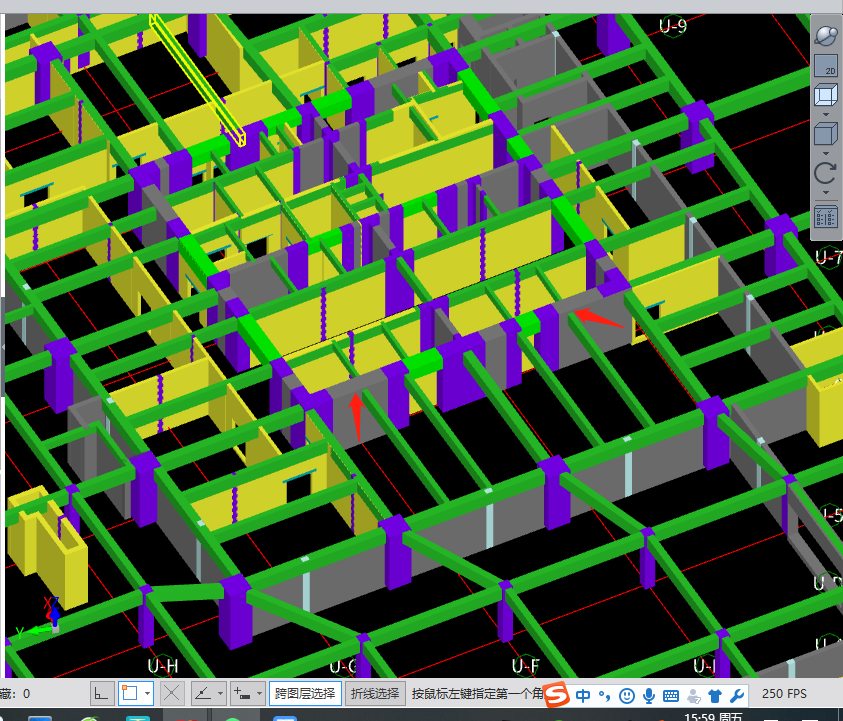Click the U-H grid axis label
This screenshot has width=843, height=721.
163,667
